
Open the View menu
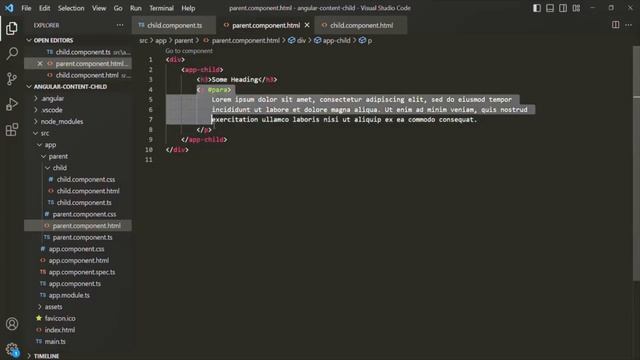[99, 8]
